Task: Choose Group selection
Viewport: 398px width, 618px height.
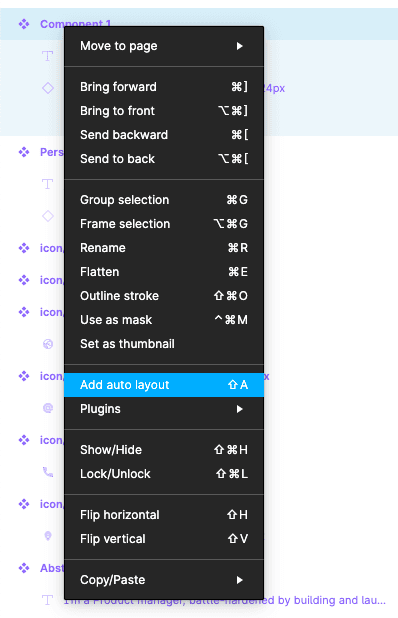Action: [164, 200]
